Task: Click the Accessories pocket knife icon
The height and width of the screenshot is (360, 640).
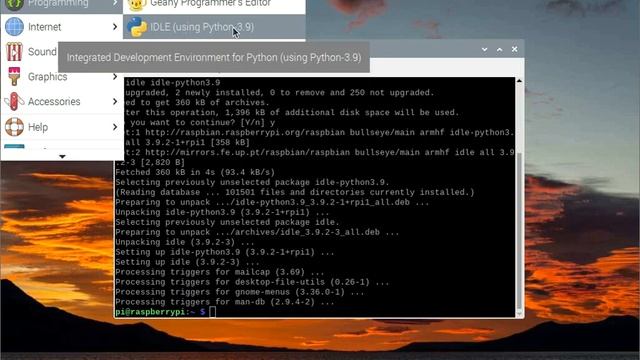Action: 14,102
